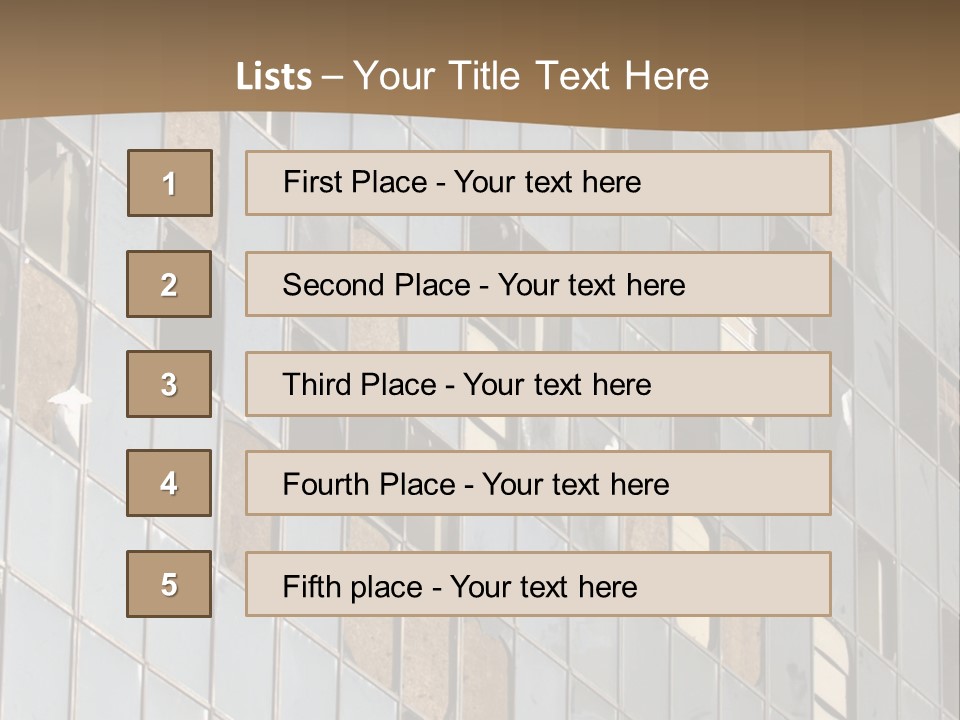Click the number 1 box
The height and width of the screenshot is (720, 960).
(x=170, y=183)
